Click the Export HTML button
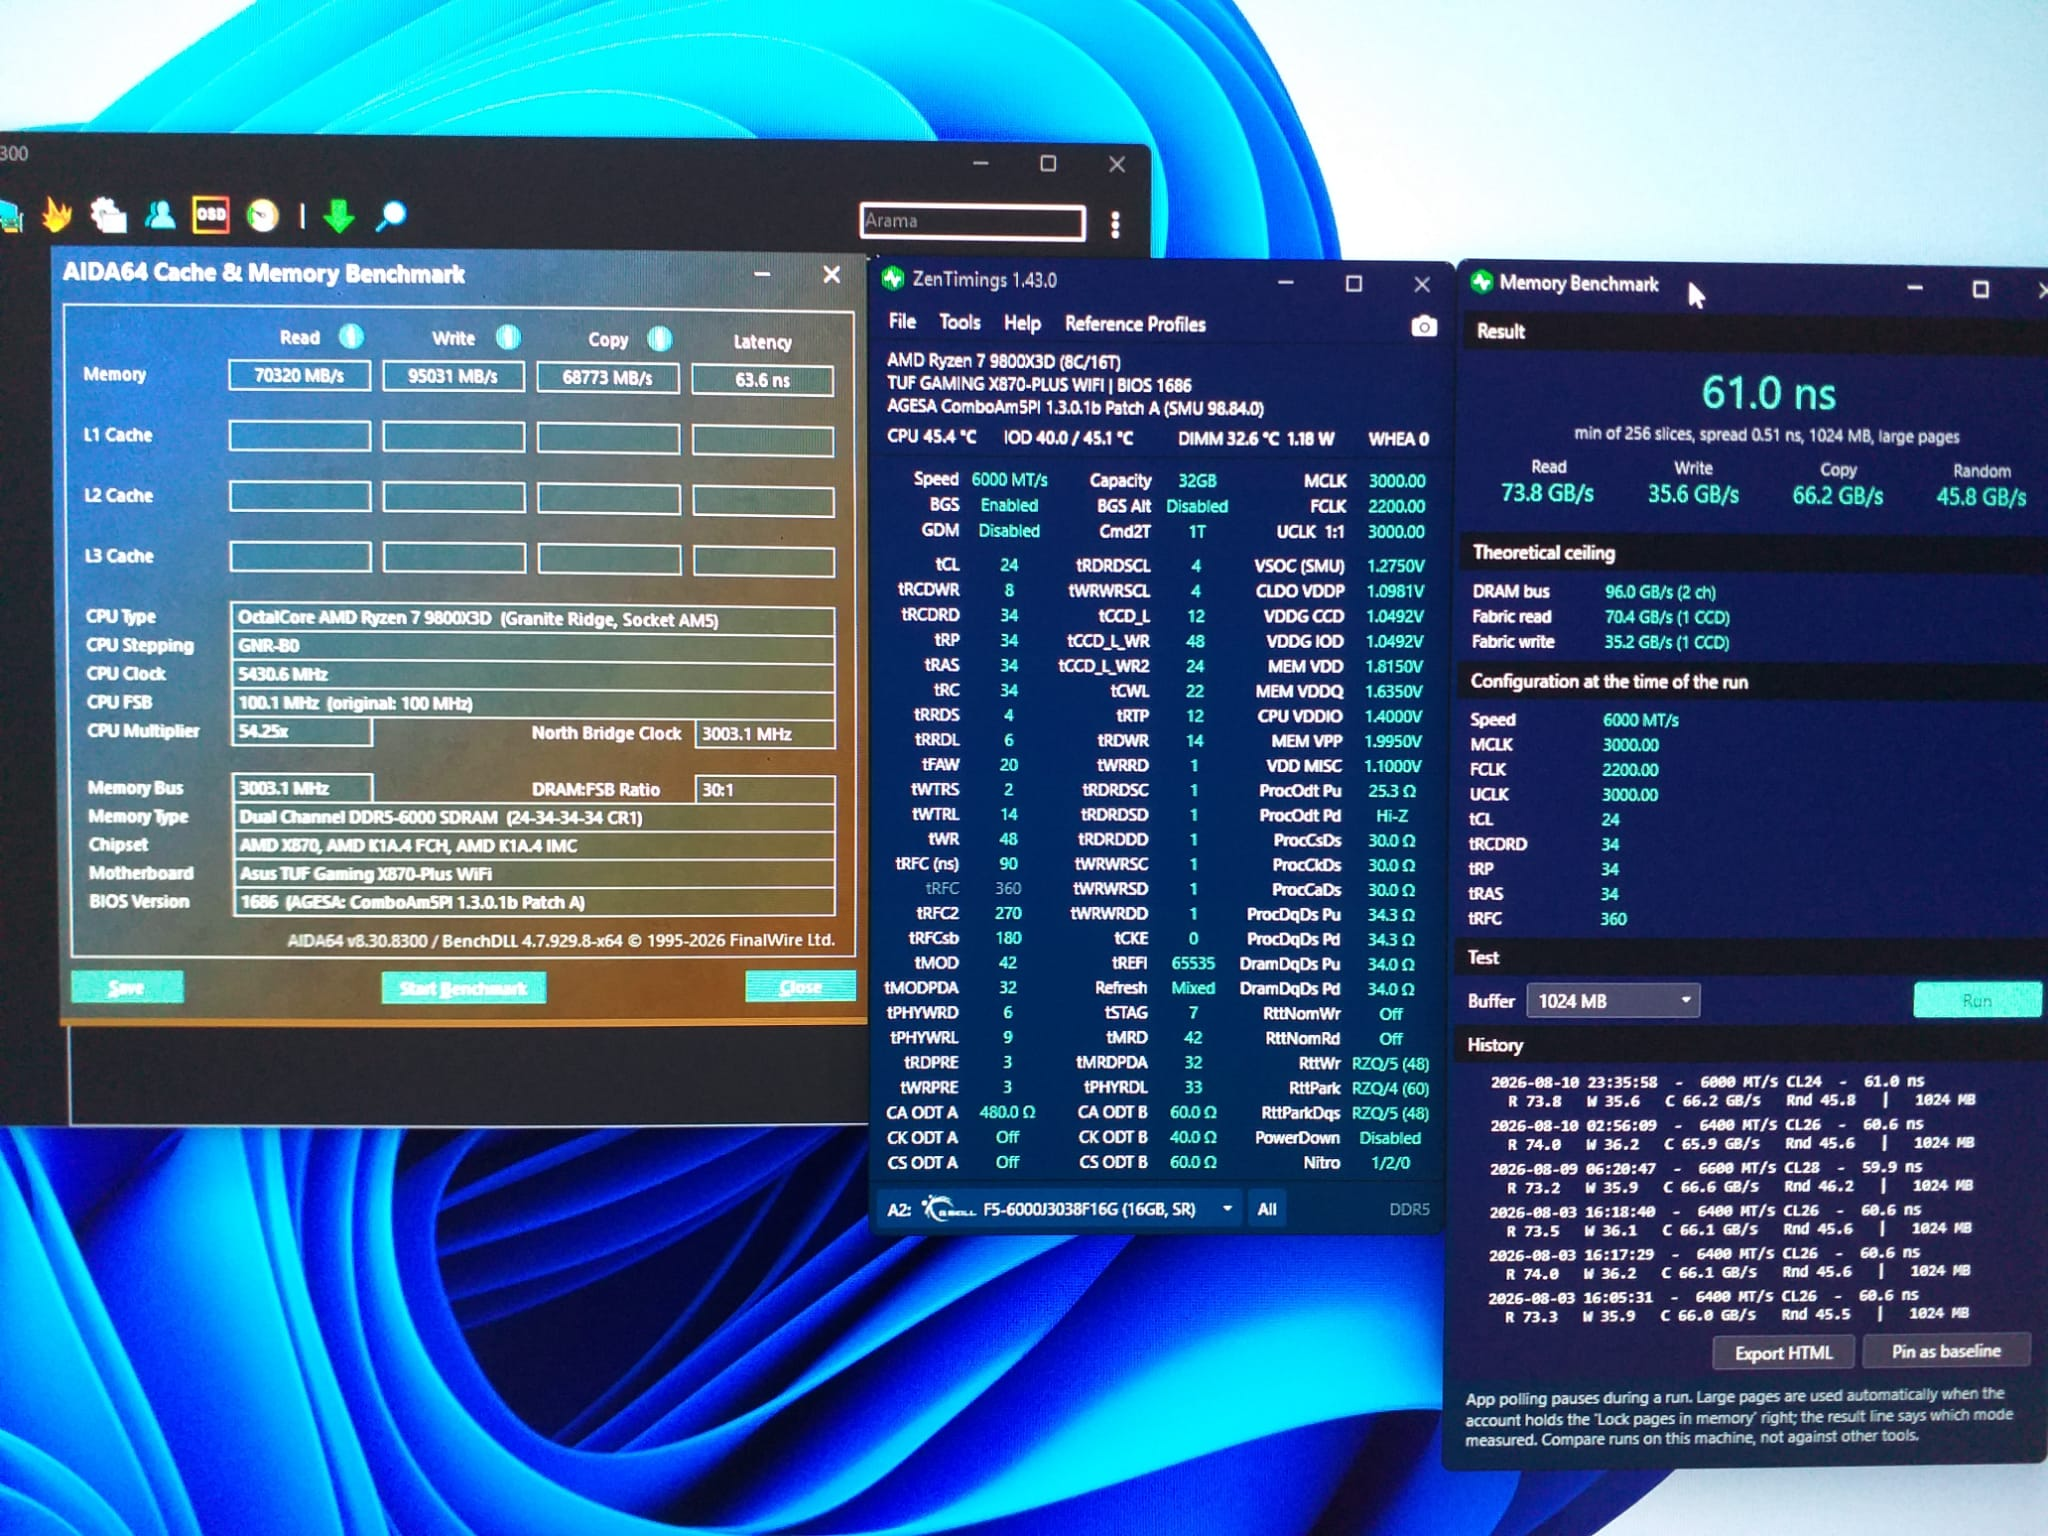This screenshot has width=2048, height=1536. point(1784,1353)
